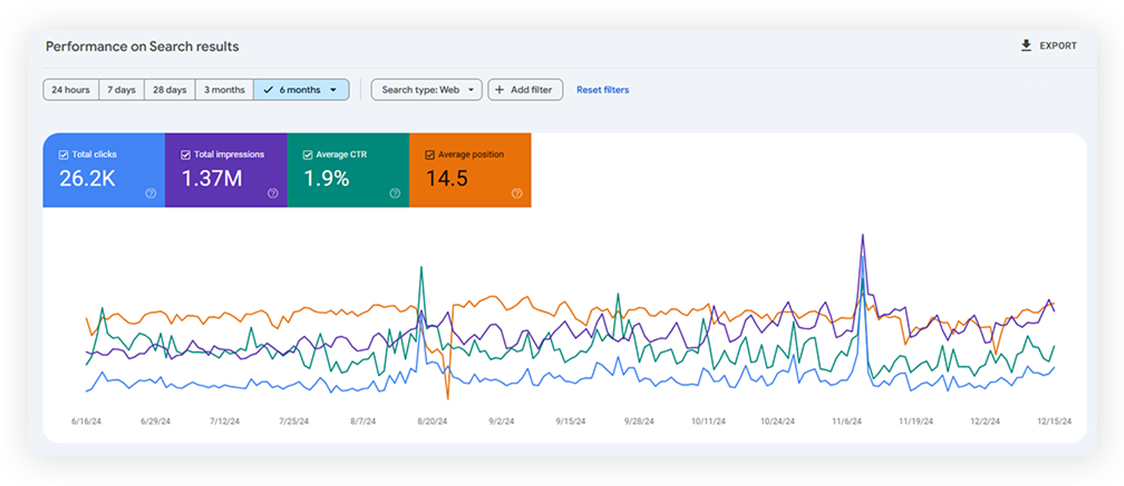Click the plus icon in Add filter
The width and height of the screenshot is (1124, 486).
coord(499,90)
